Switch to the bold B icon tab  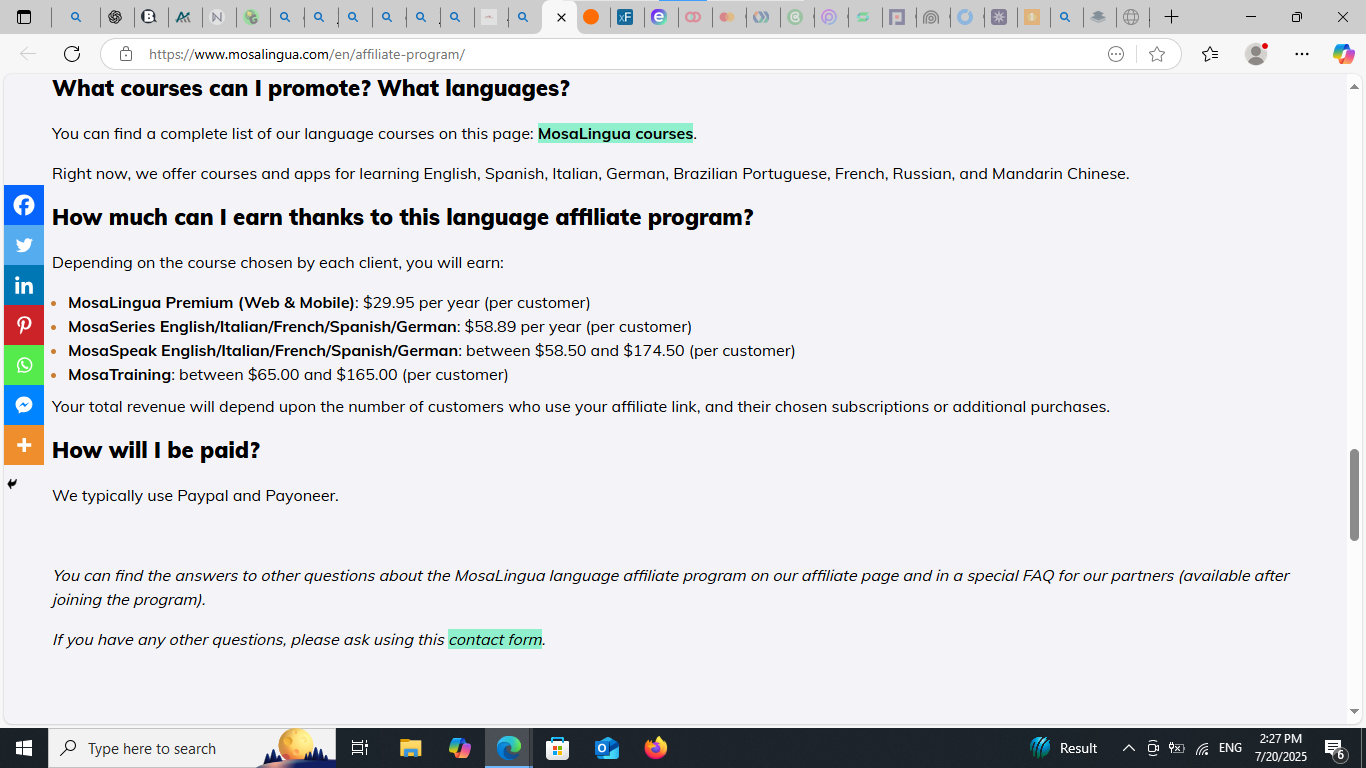149,17
